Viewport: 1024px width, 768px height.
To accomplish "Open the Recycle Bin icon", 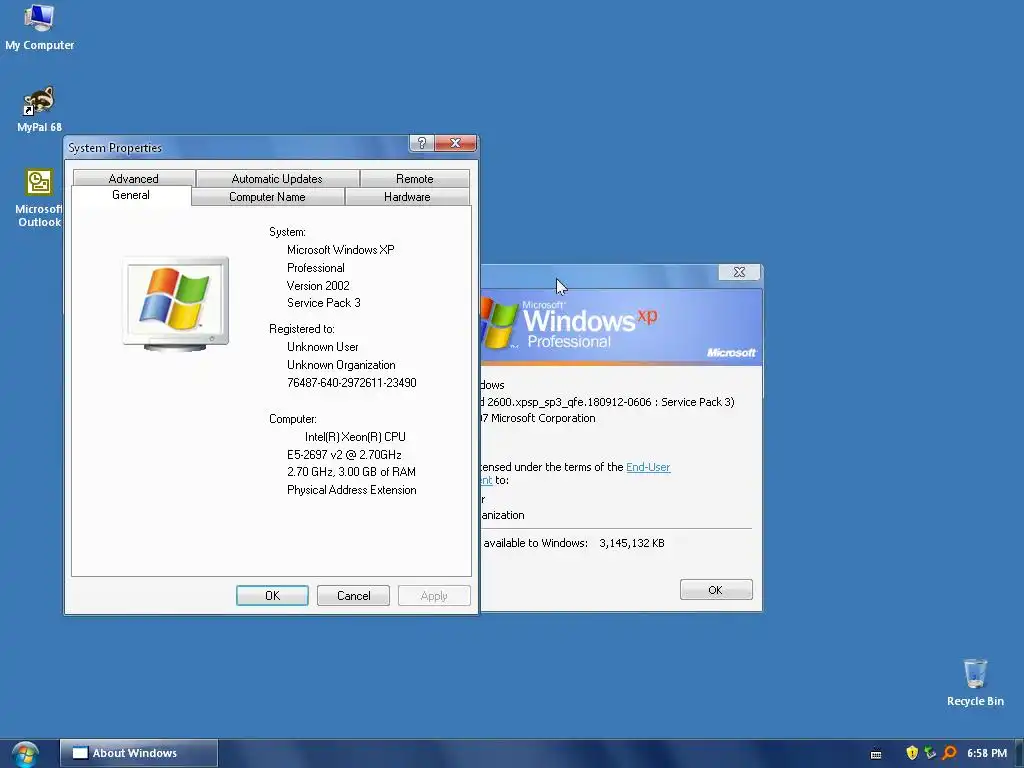I will 975,682.
